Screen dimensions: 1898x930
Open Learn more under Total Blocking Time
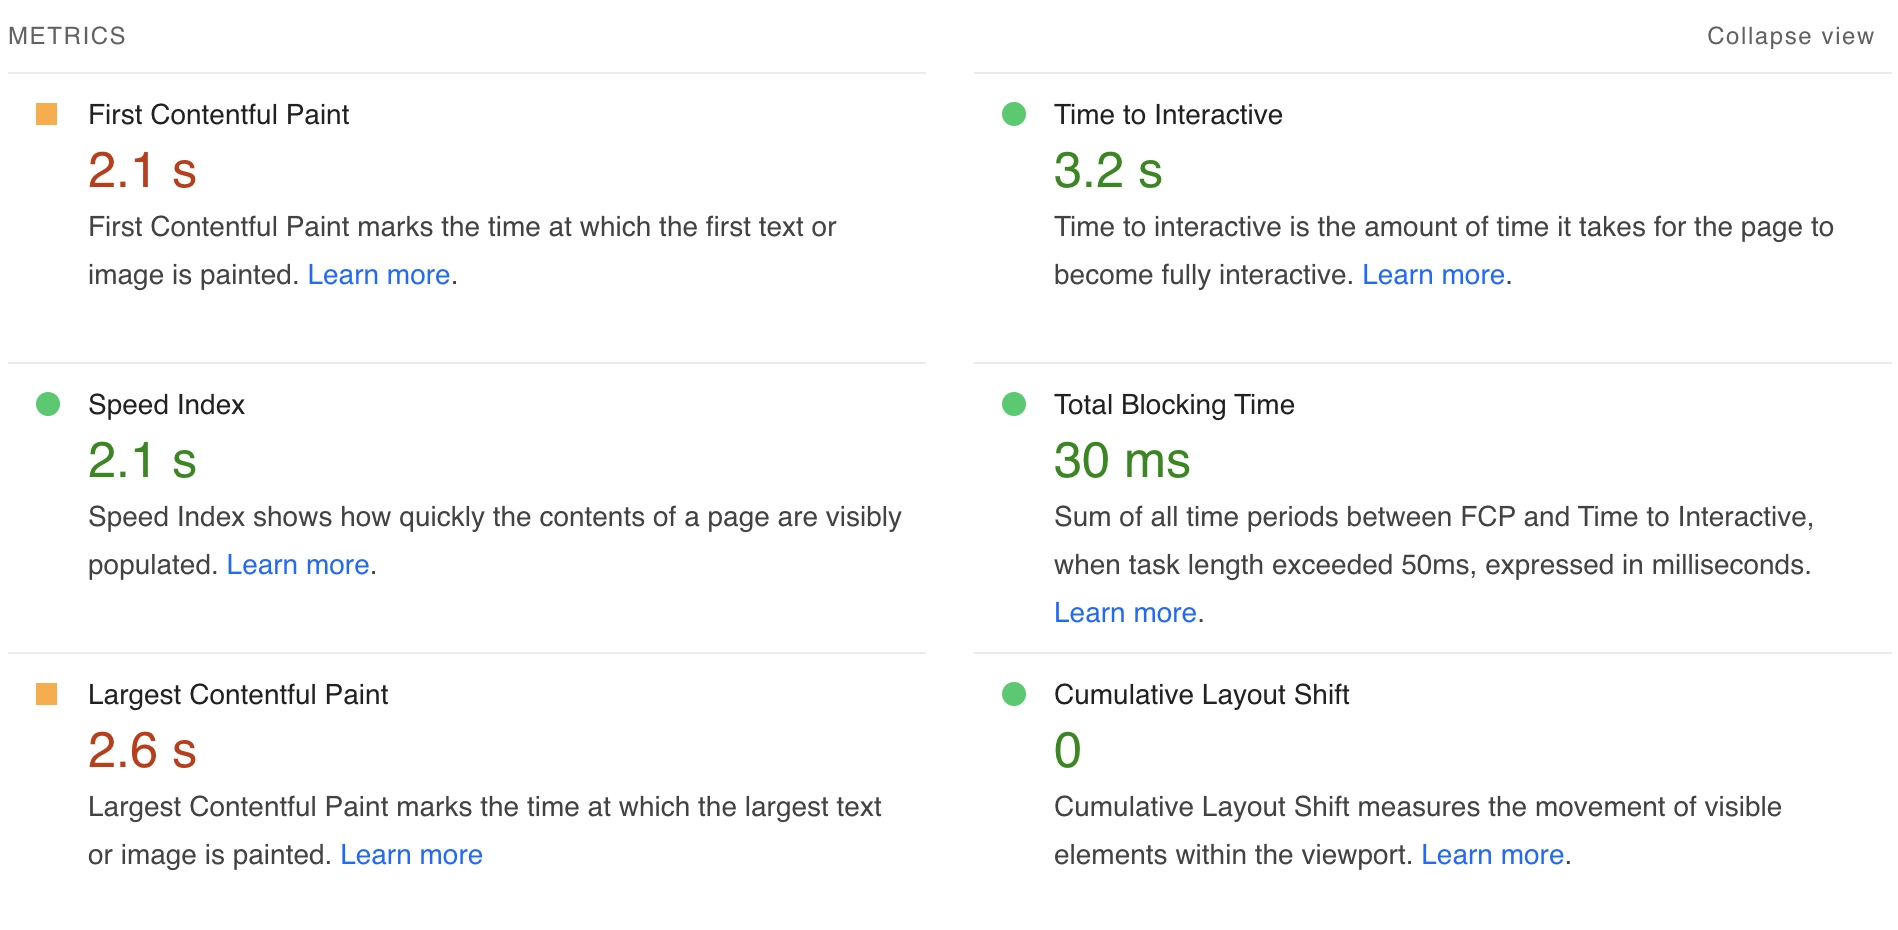(x=1126, y=611)
